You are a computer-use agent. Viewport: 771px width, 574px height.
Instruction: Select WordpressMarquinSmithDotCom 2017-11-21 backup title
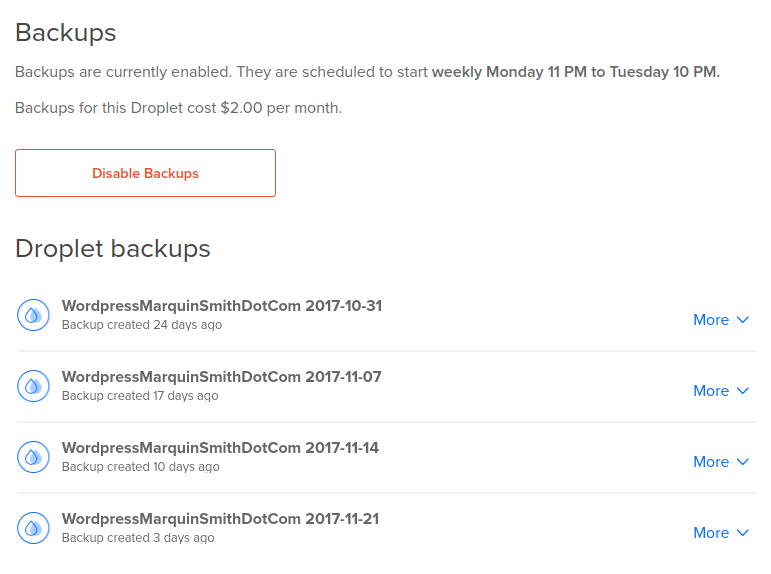[220, 519]
